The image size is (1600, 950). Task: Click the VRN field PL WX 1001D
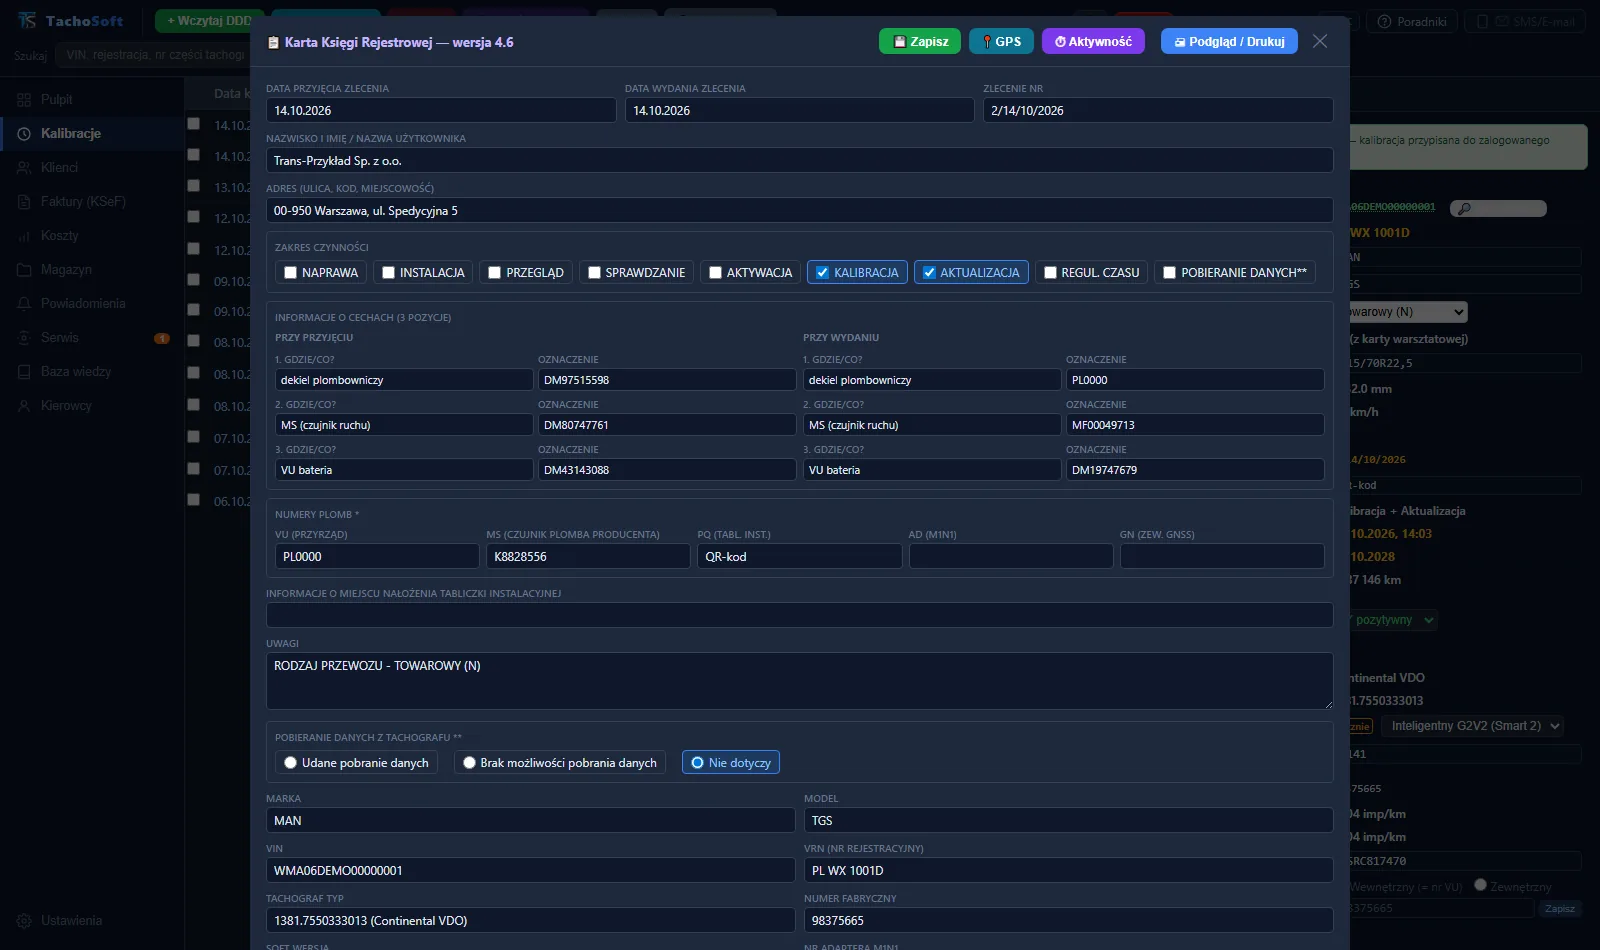(x=1069, y=870)
